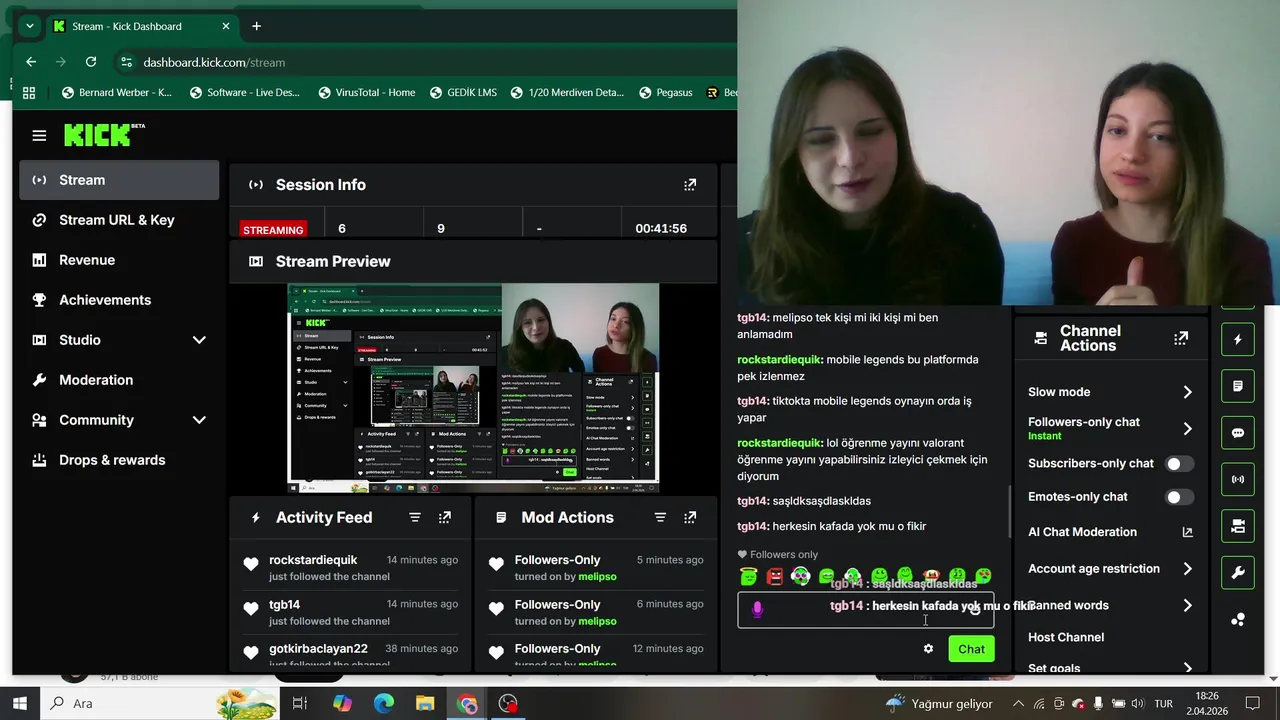Click the document icon in right rail

coord(1238,386)
